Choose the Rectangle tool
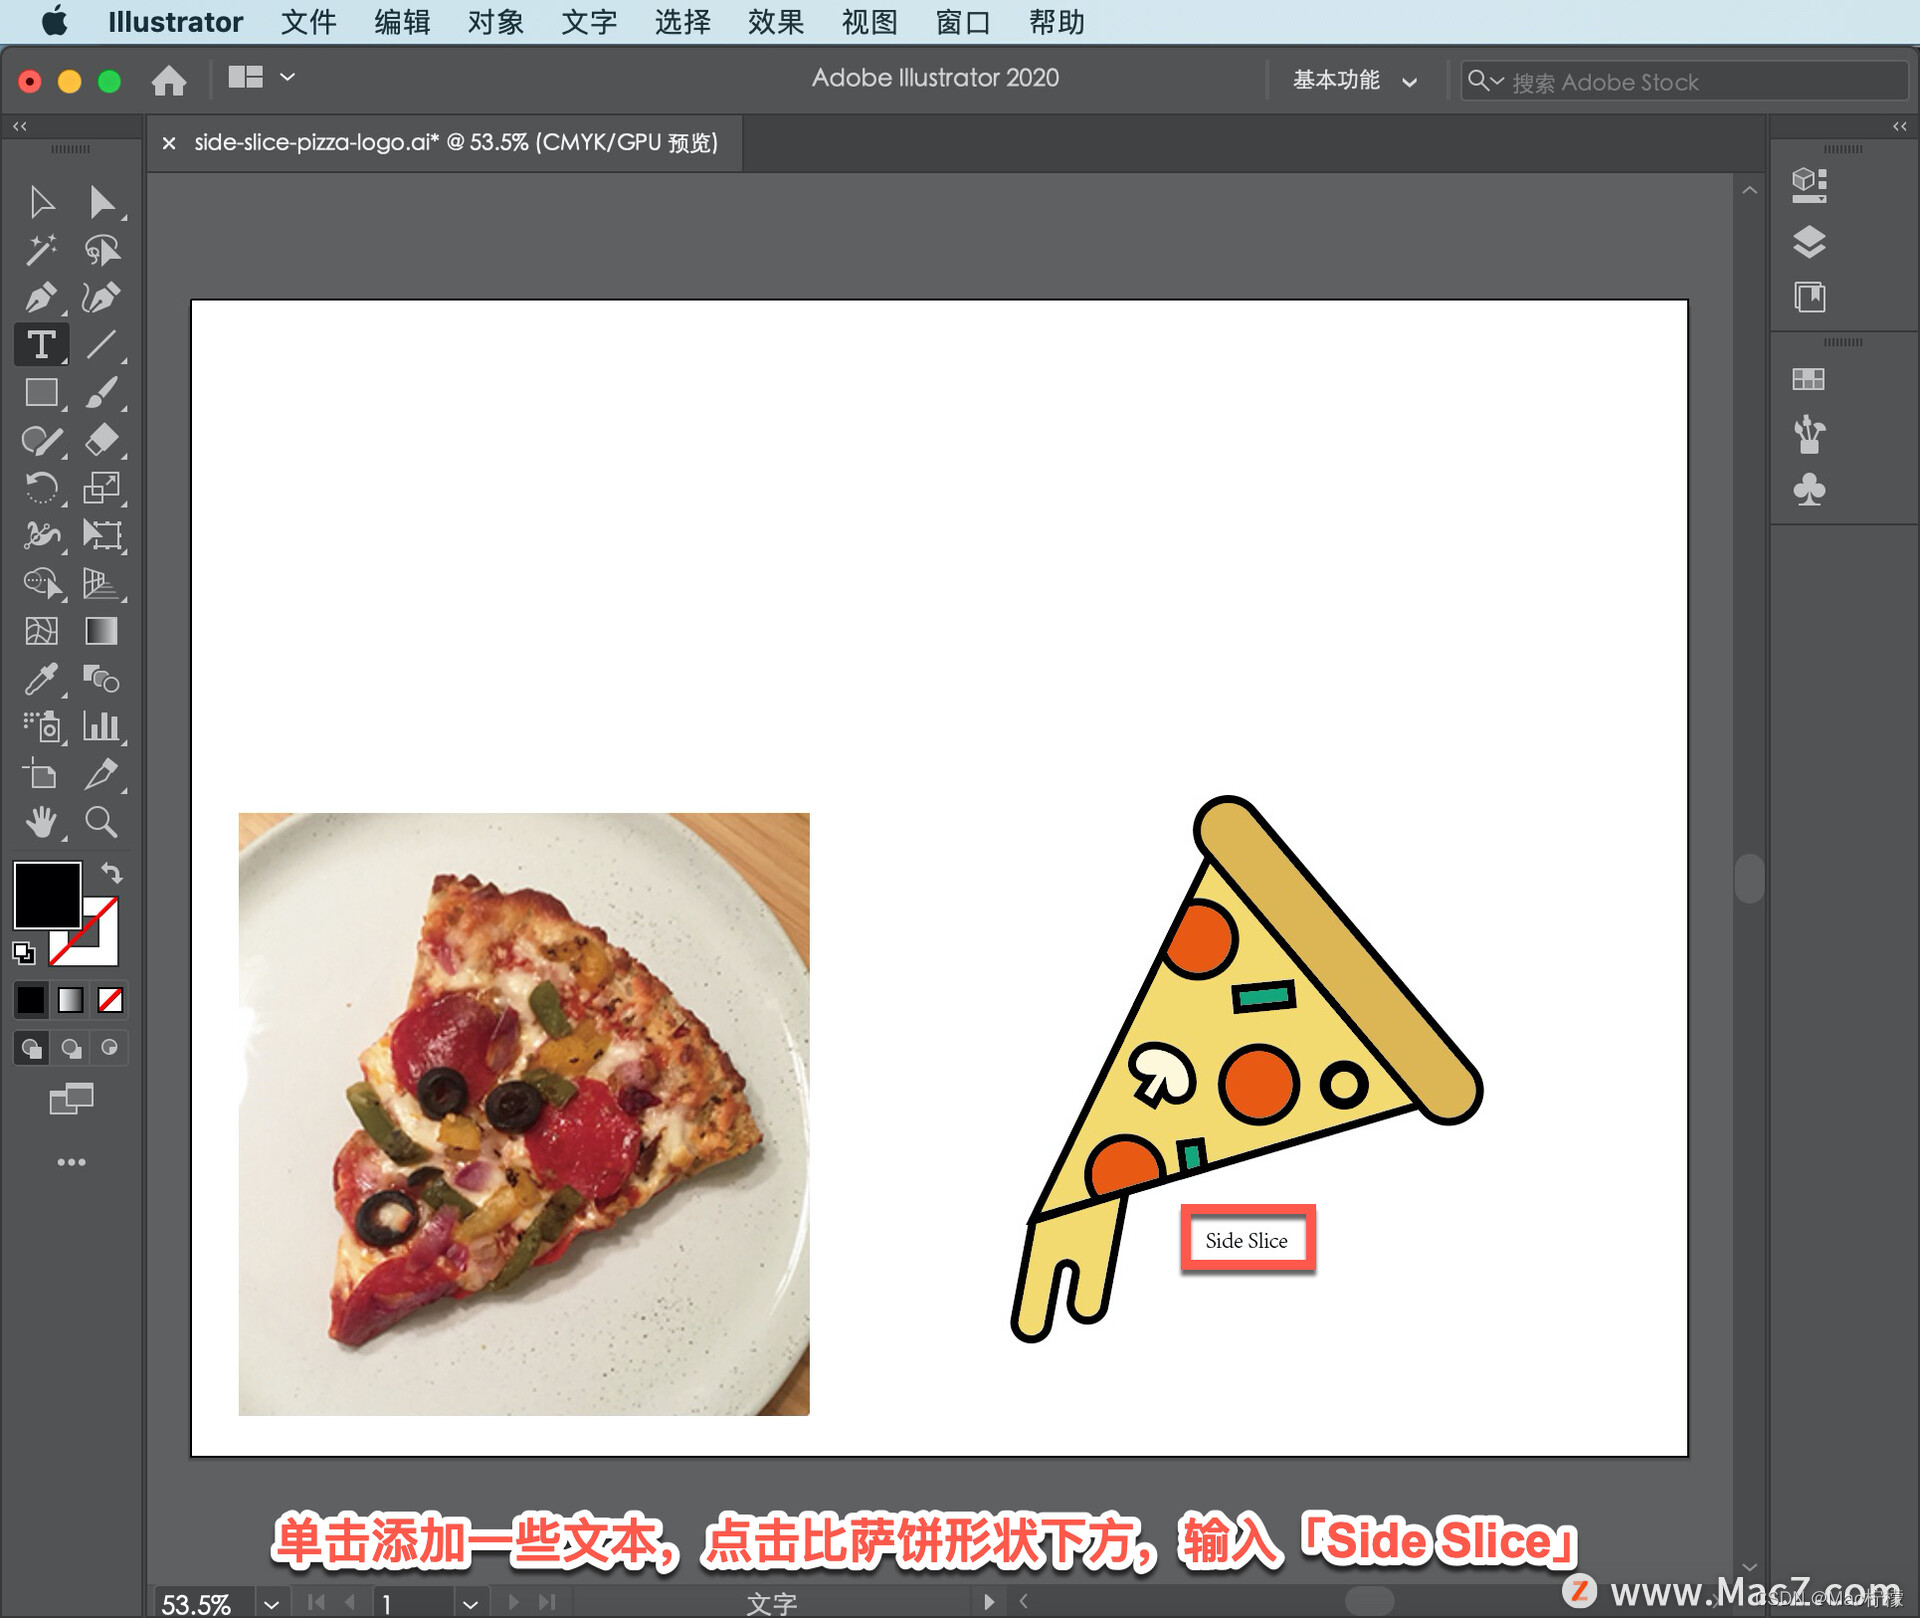This screenshot has width=1920, height=1618. pyautogui.click(x=40, y=392)
